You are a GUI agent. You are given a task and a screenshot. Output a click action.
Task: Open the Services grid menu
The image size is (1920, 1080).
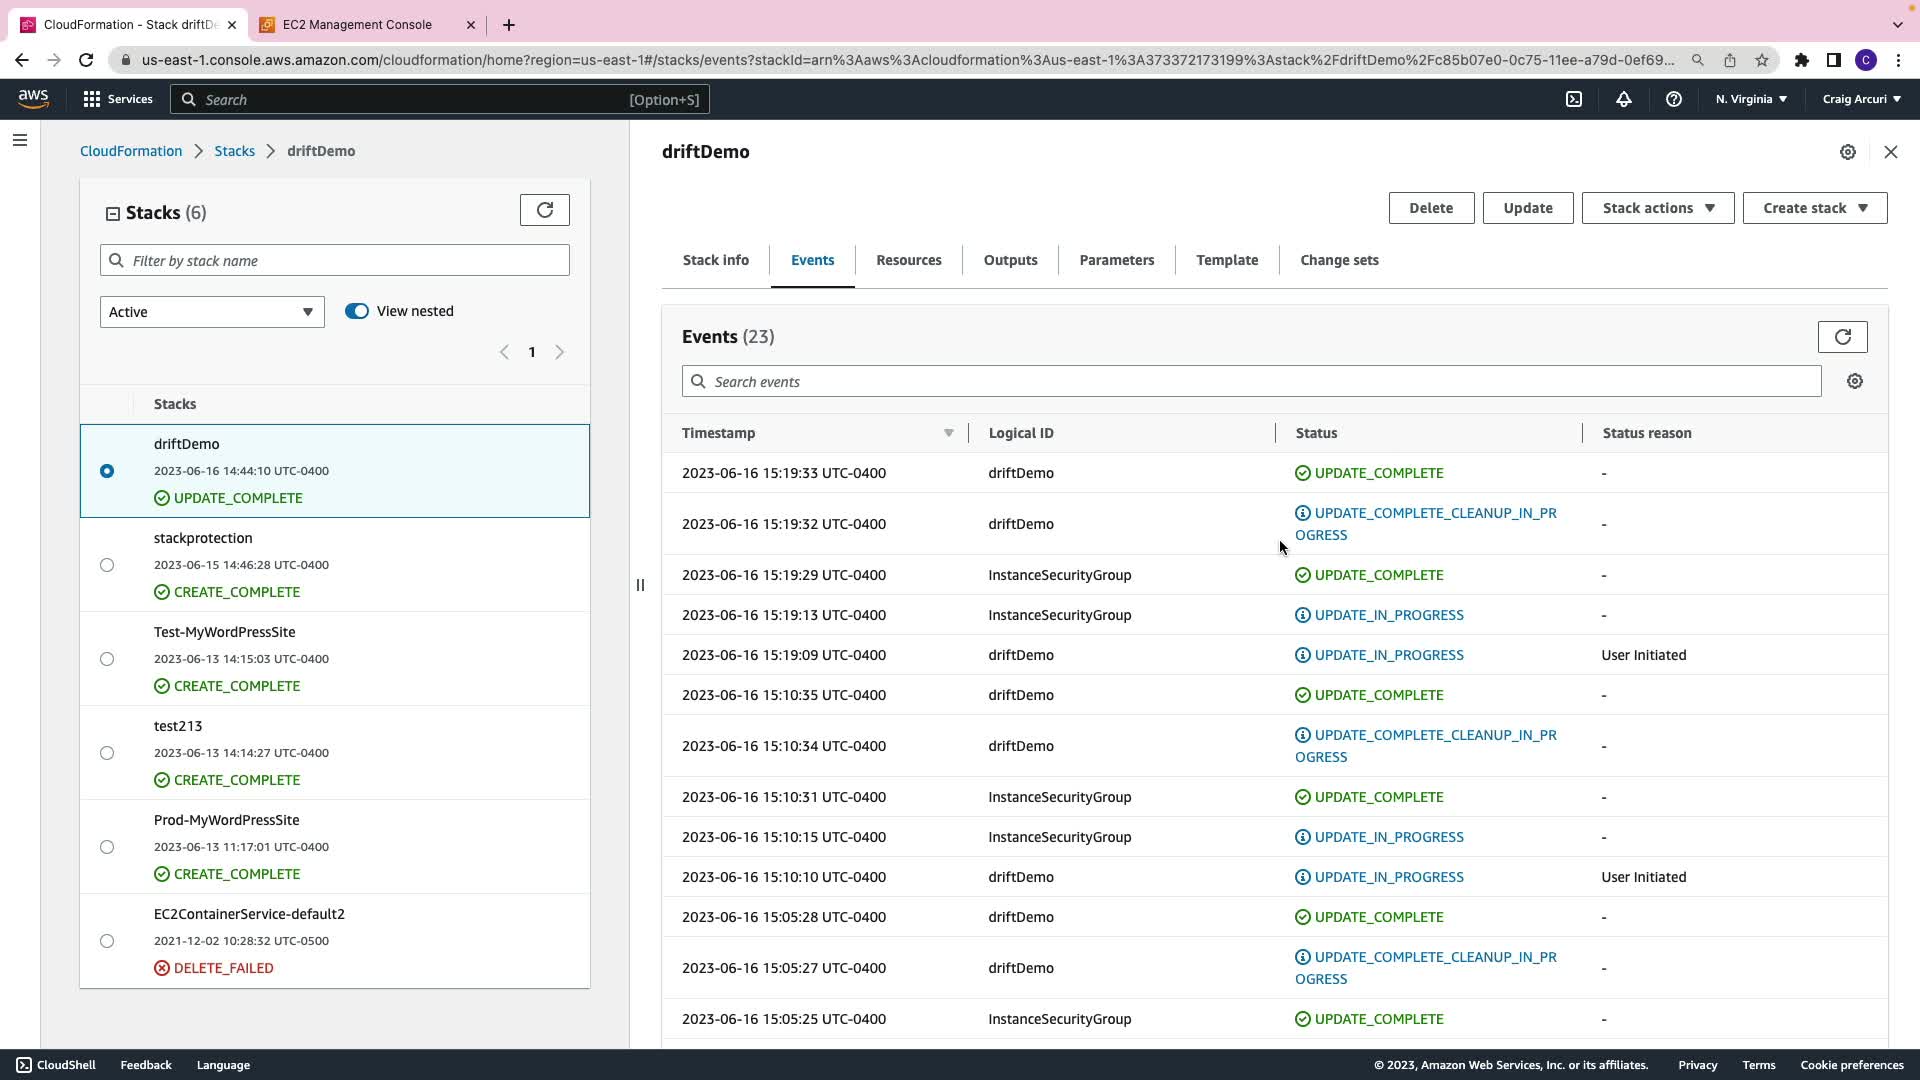coord(118,99)
